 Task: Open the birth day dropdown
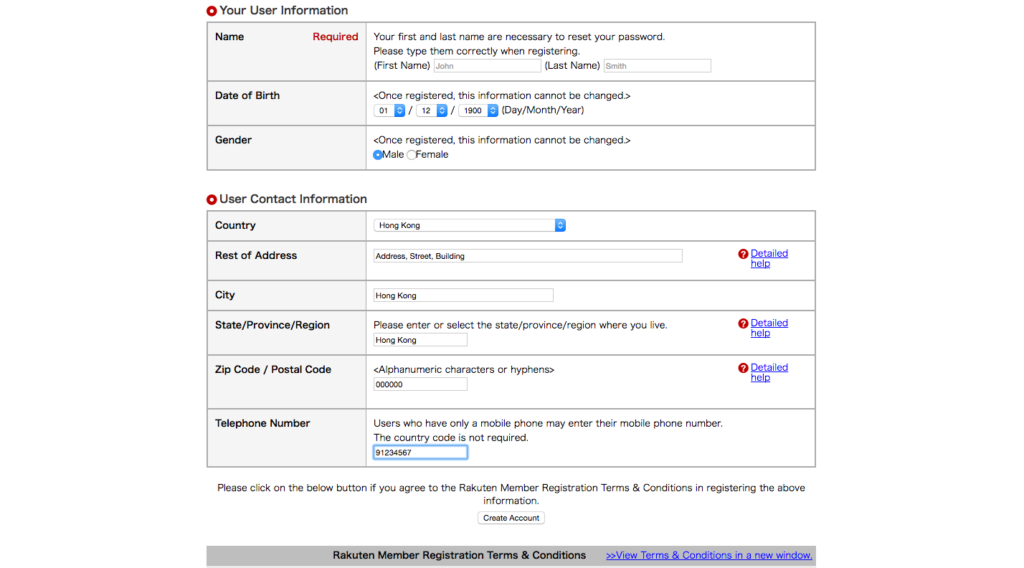[x=389, y=110]
